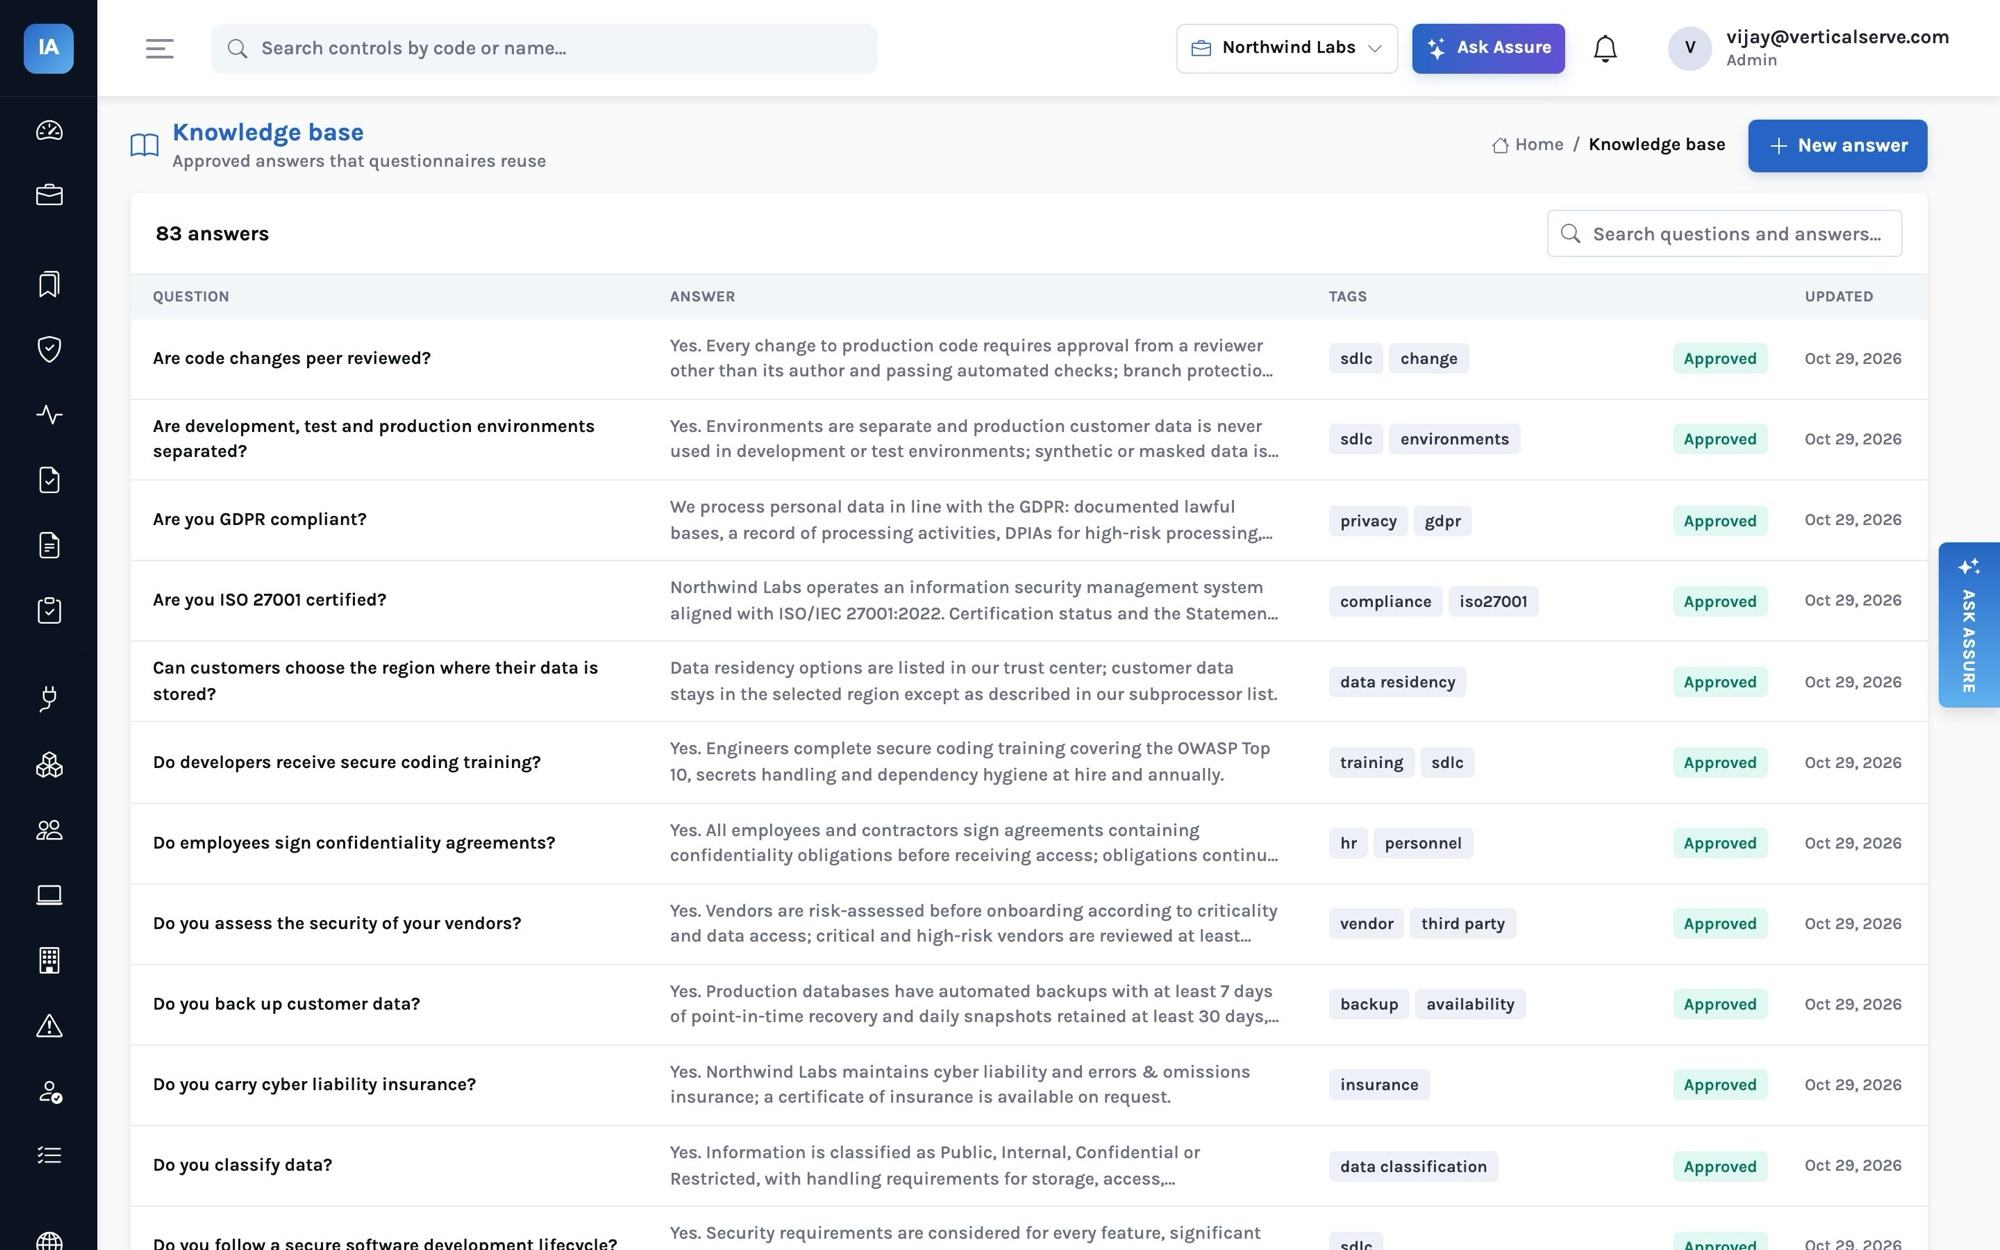Viewport: 2000px width, 1250px height.
Task: Open the cubes sidebar icon
Action: [x=49, y=765]
